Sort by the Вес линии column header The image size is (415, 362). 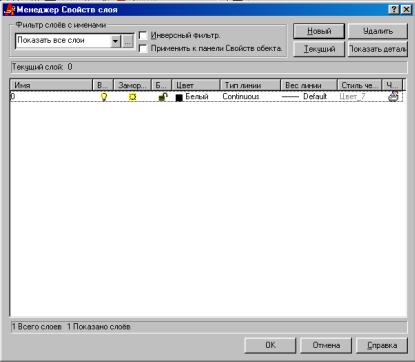point(309,85)
